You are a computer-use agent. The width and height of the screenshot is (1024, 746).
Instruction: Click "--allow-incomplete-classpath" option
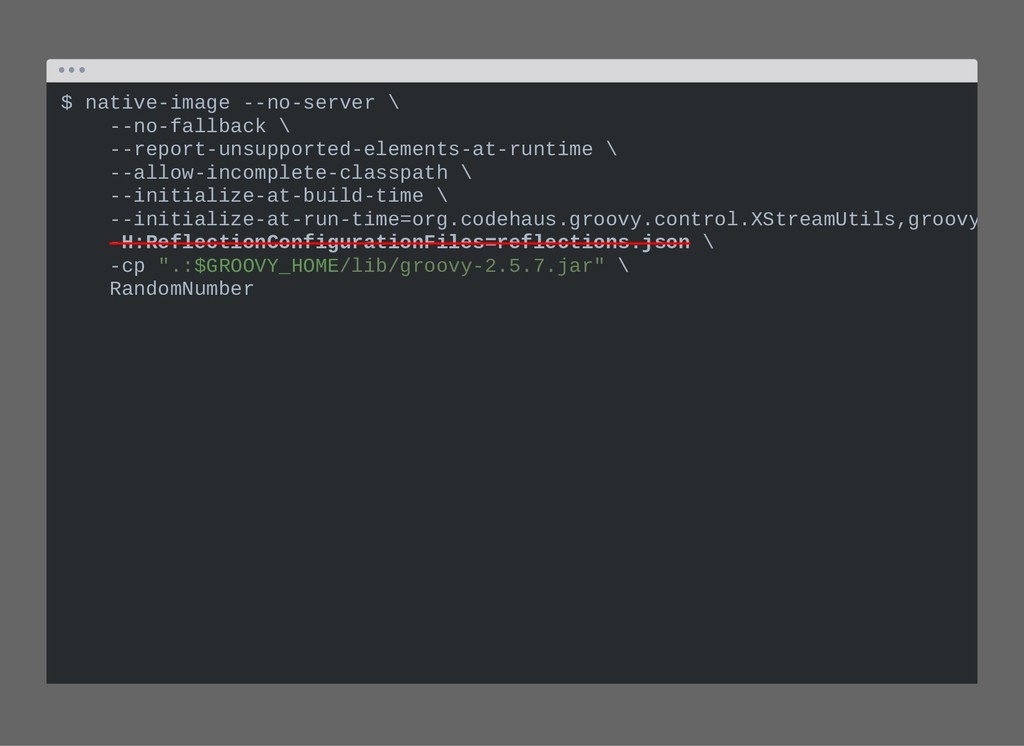(279, 173)
